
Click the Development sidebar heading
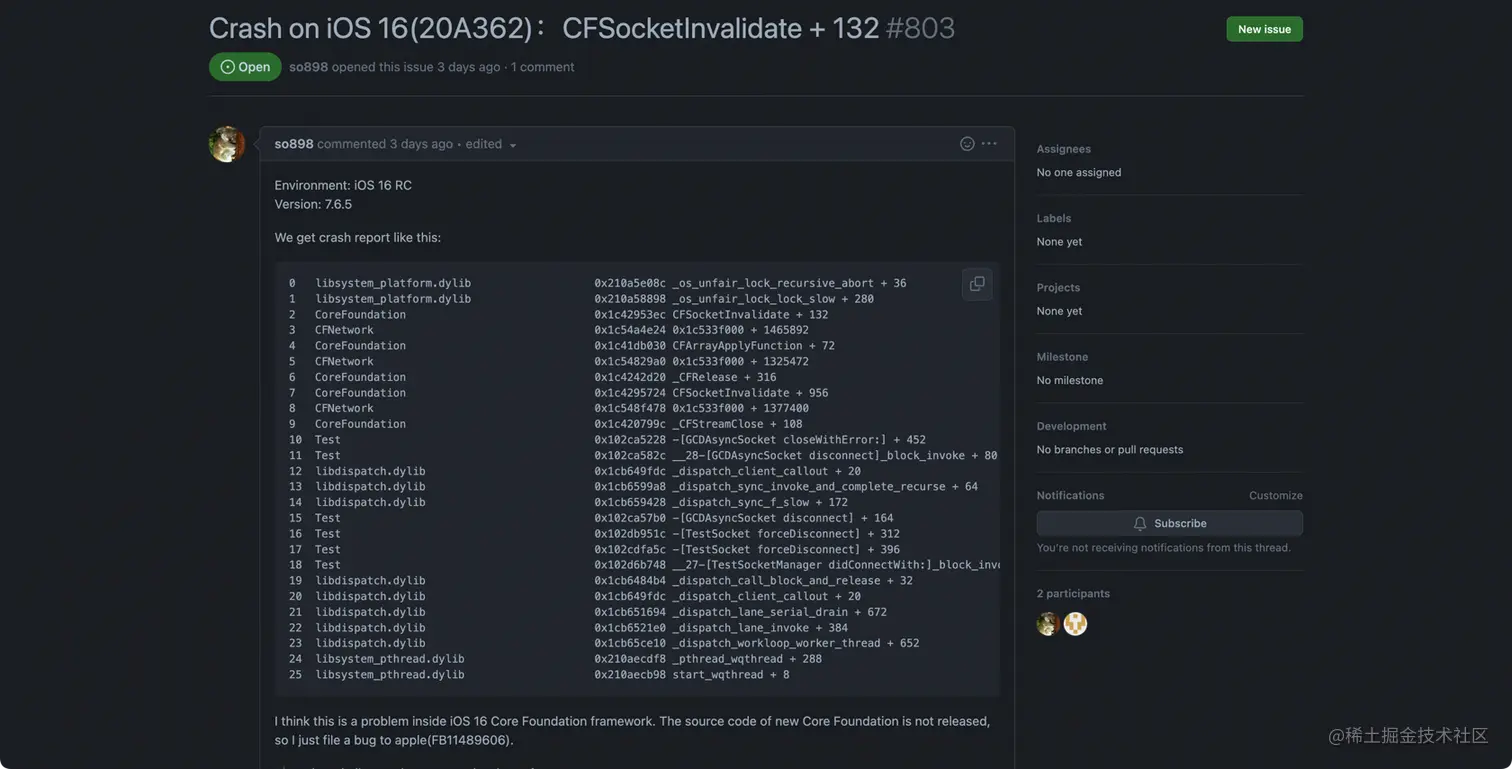point(1071,426)
